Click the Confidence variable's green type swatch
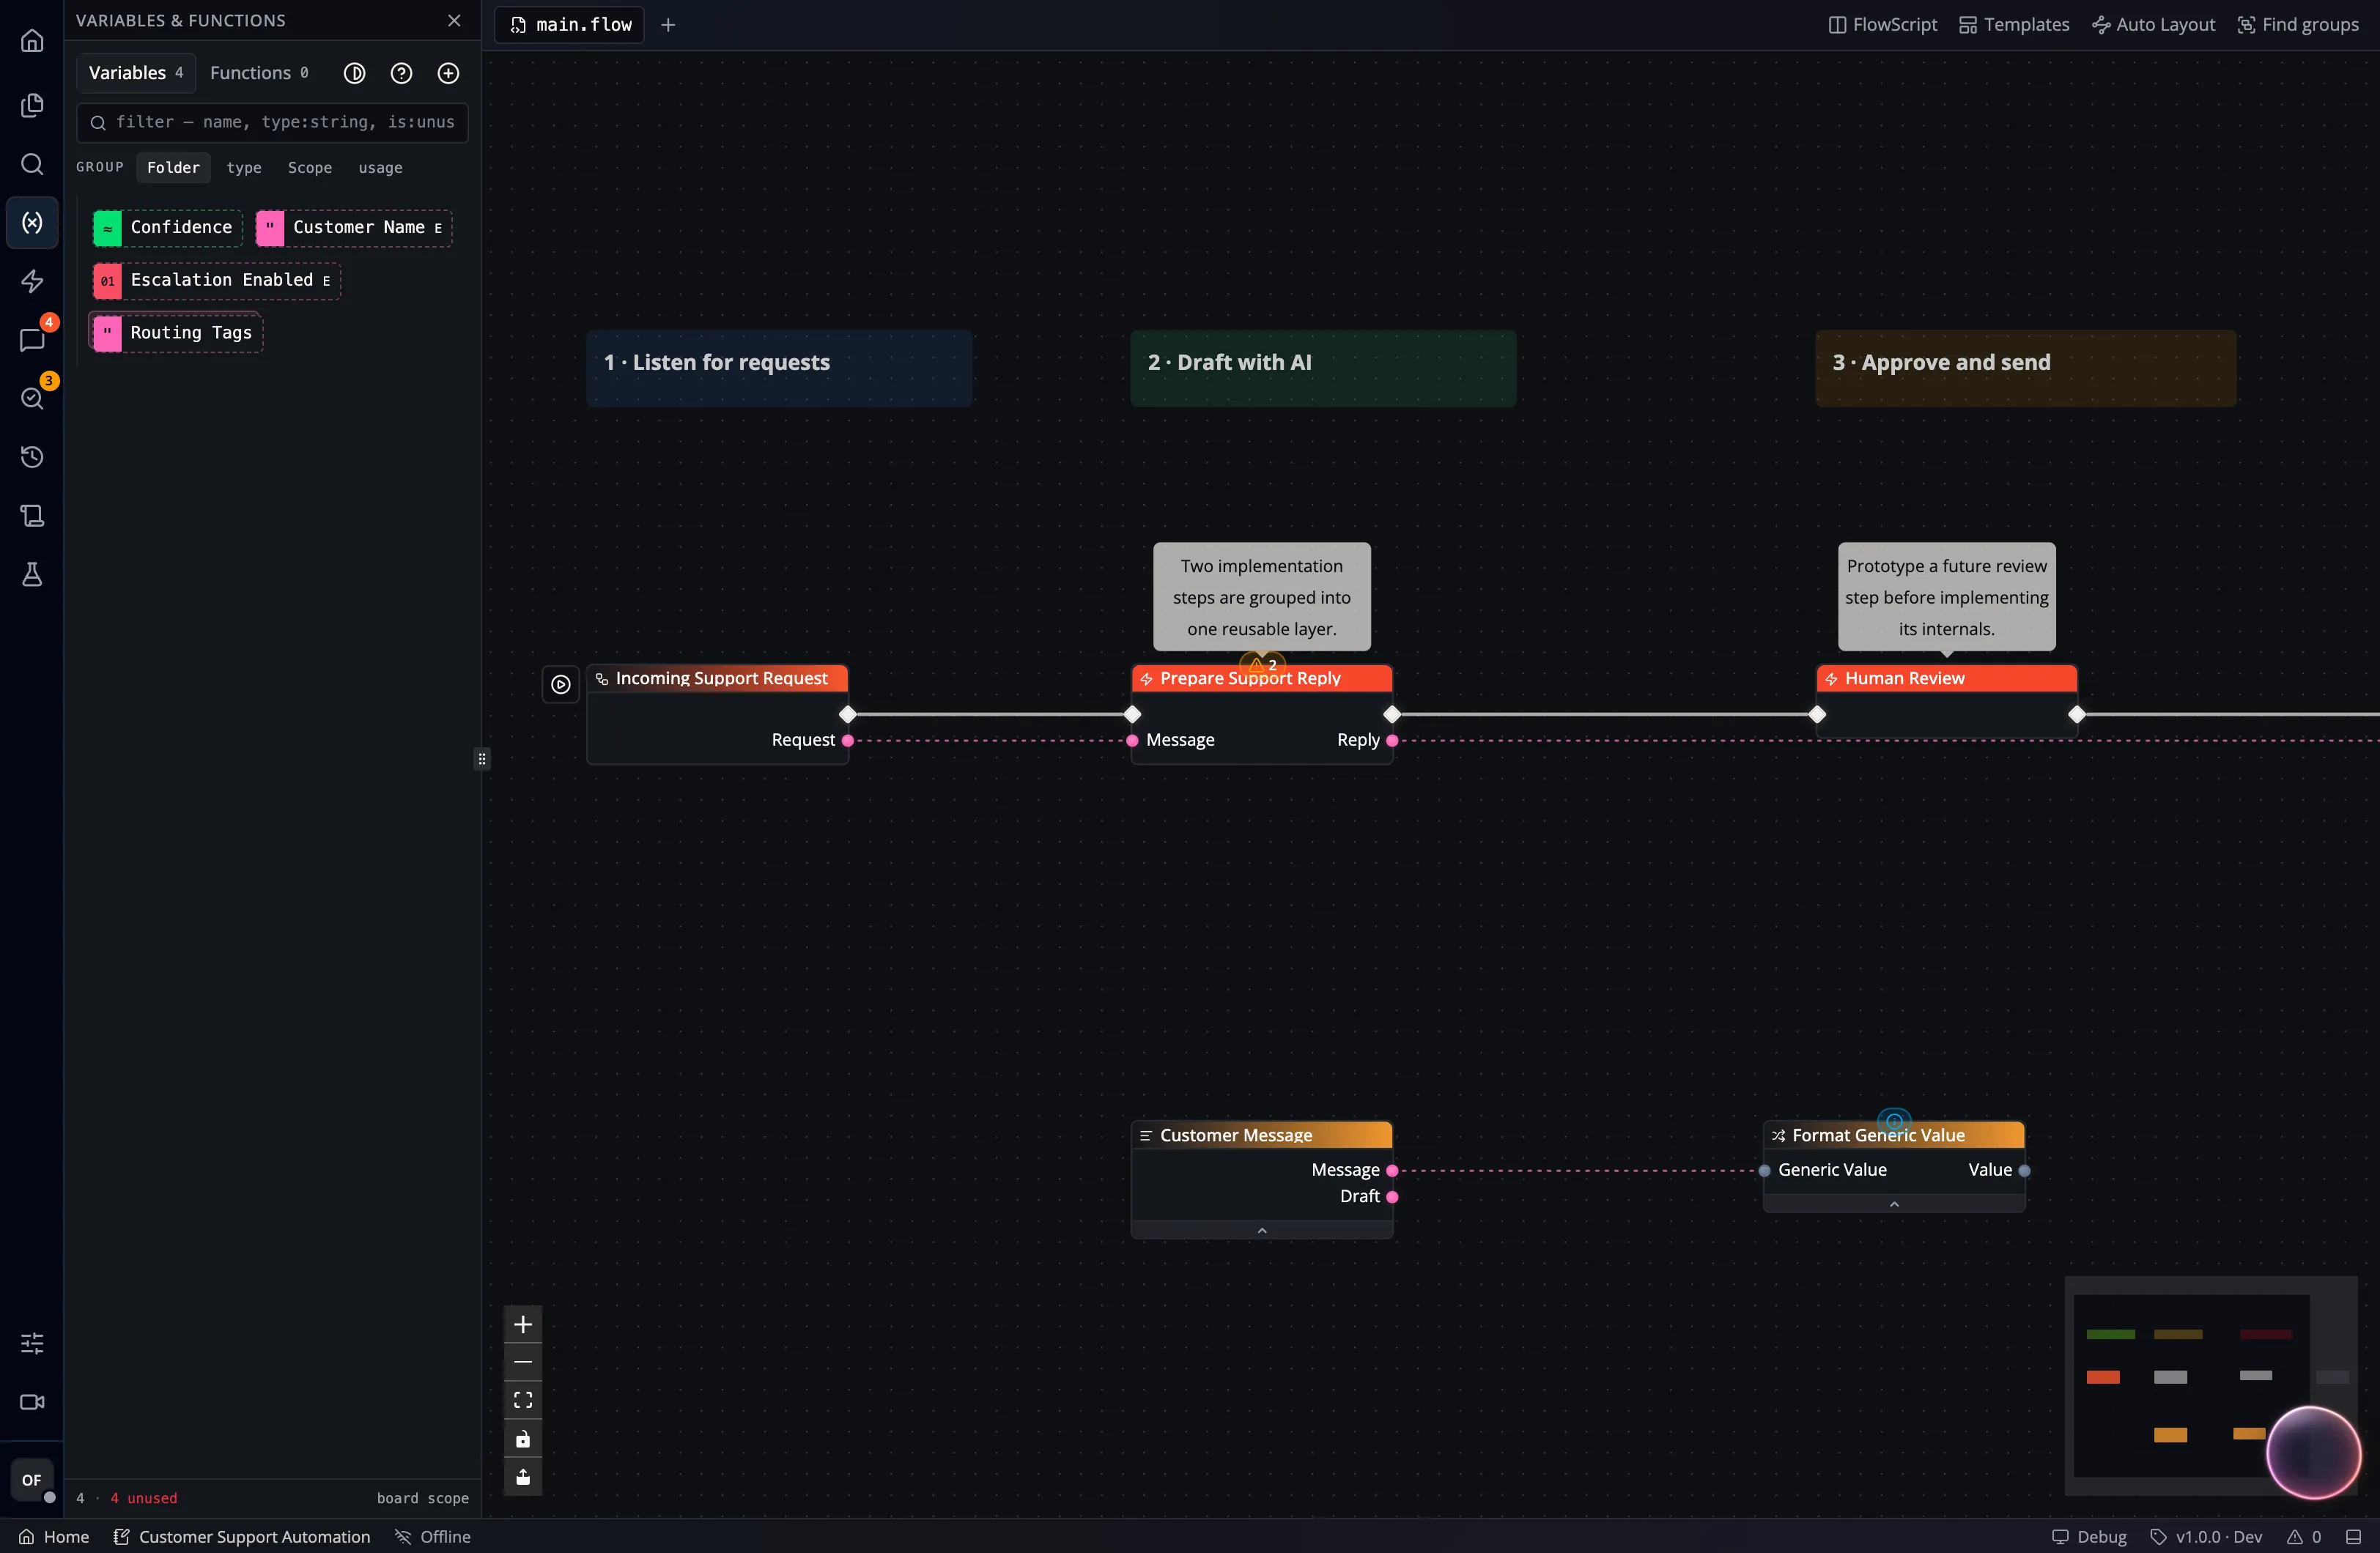 (108, 229)
